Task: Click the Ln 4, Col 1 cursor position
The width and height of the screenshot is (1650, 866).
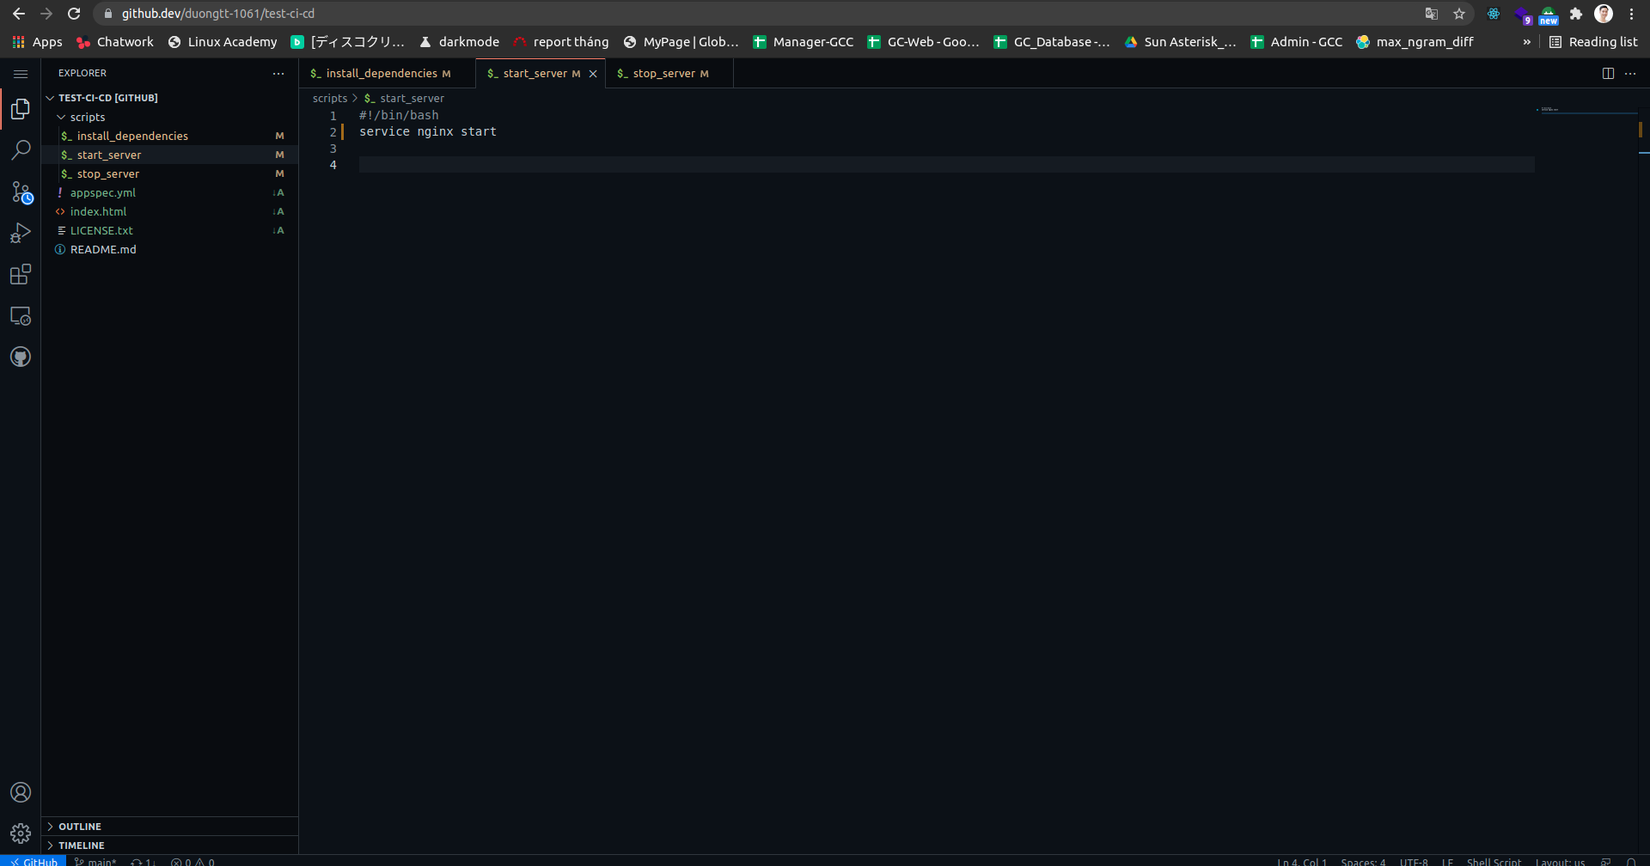Action: click(1302, 860)
